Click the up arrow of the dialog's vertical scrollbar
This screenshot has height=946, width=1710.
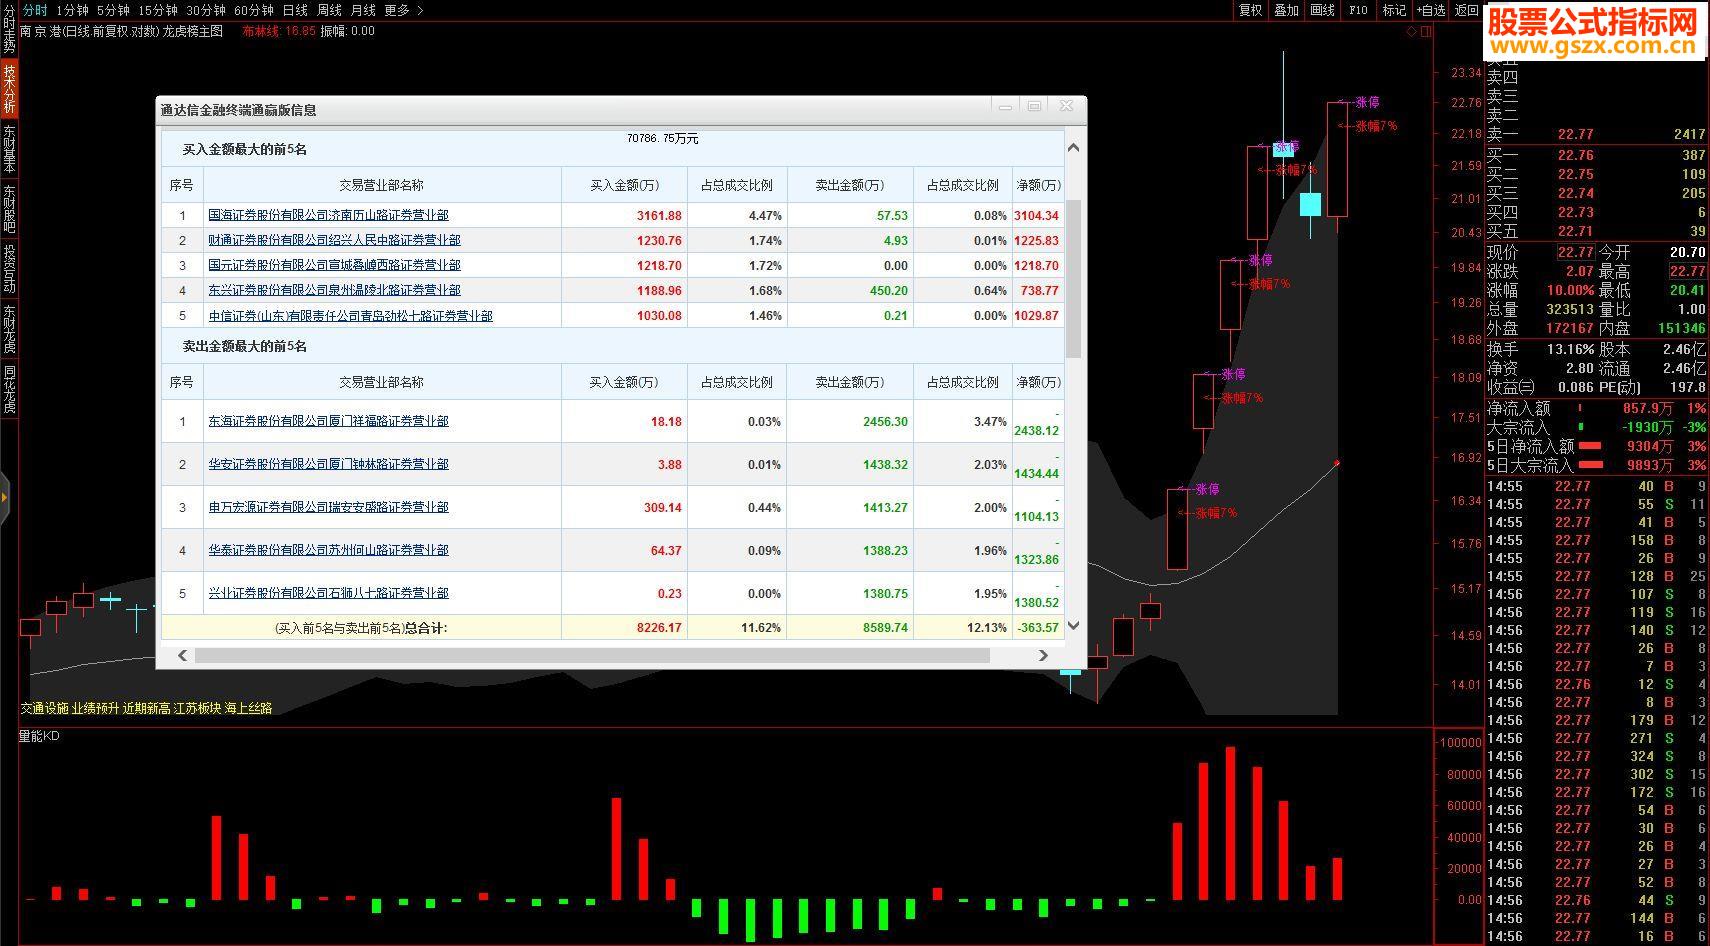[x=1073, y=148]
